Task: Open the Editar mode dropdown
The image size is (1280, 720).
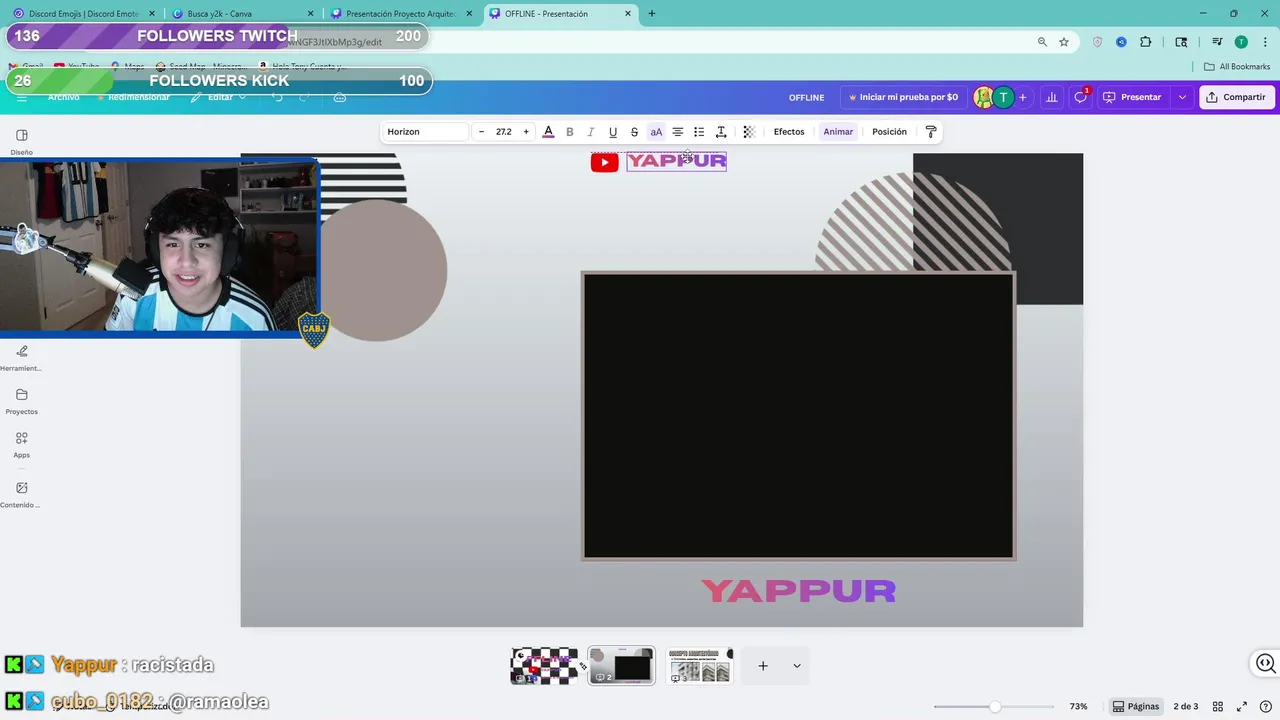Action: (x=219, y=97)
